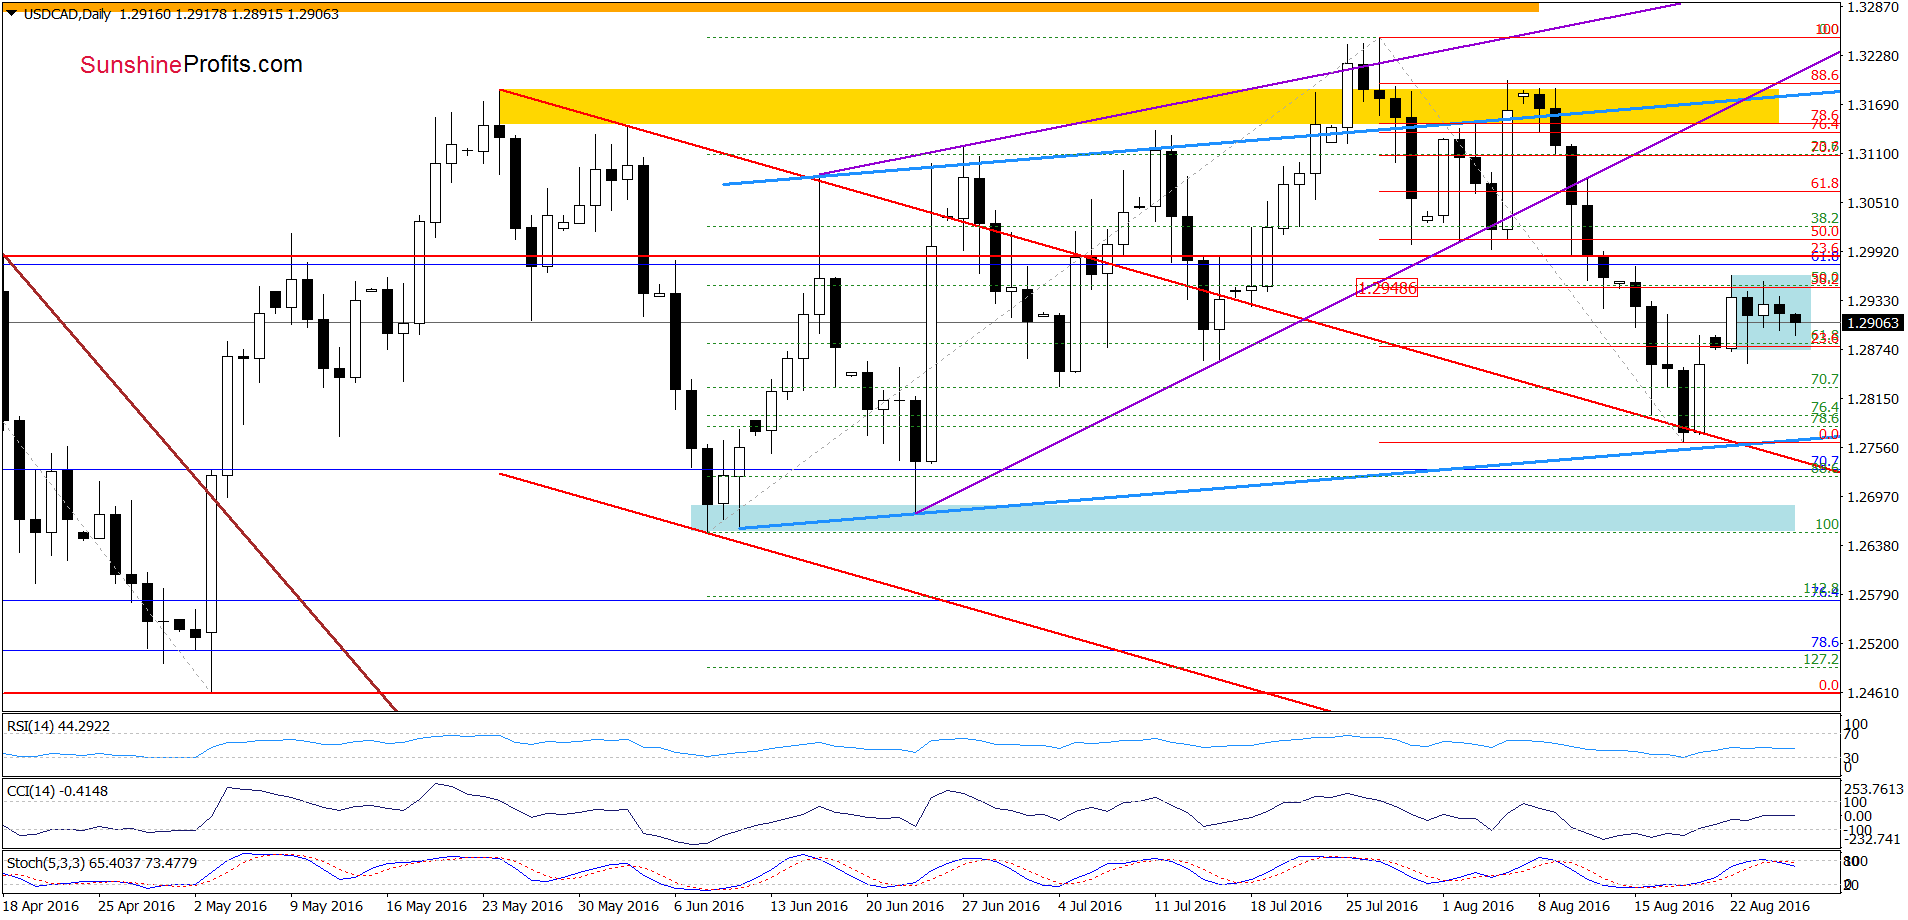Click the 25 Jul 2016 date label

pyautogui.click(x=1382, y=906)
